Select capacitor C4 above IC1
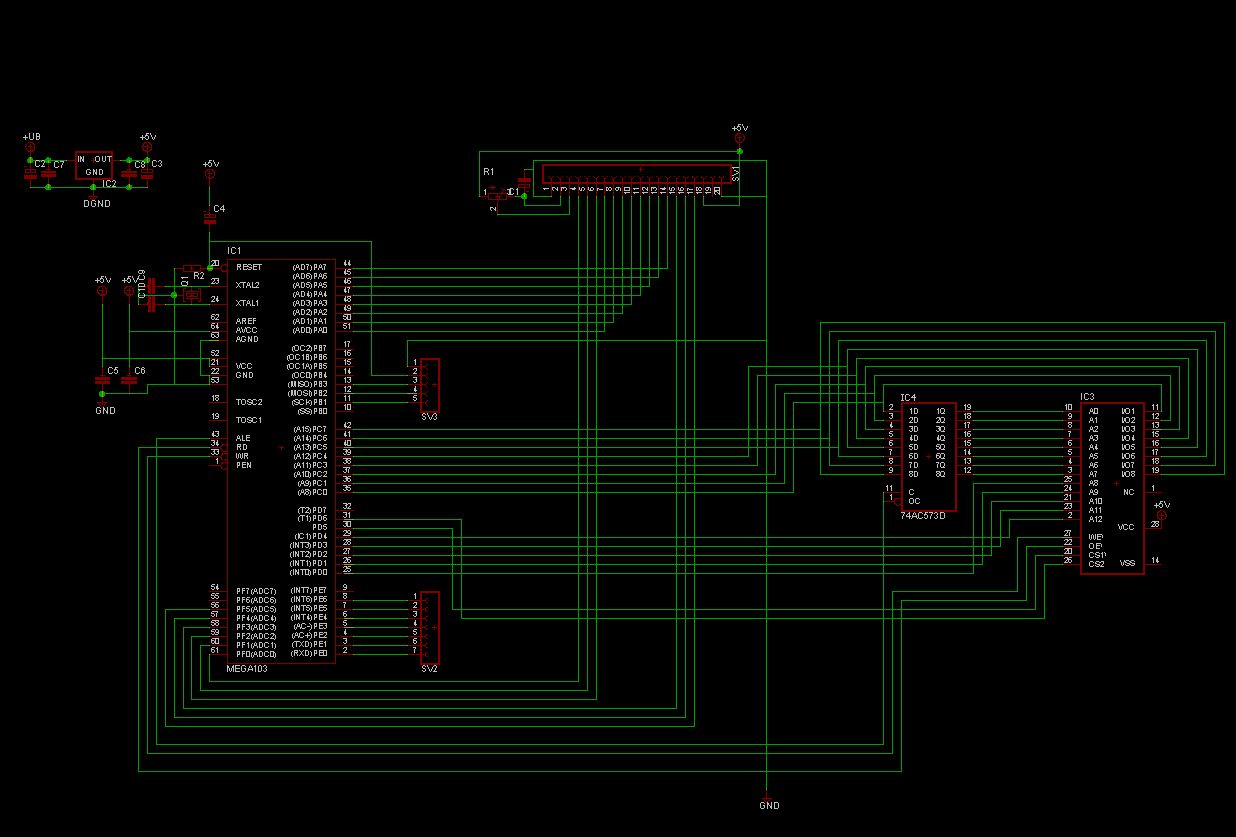1236x837 pixels. tap(209, 218)
